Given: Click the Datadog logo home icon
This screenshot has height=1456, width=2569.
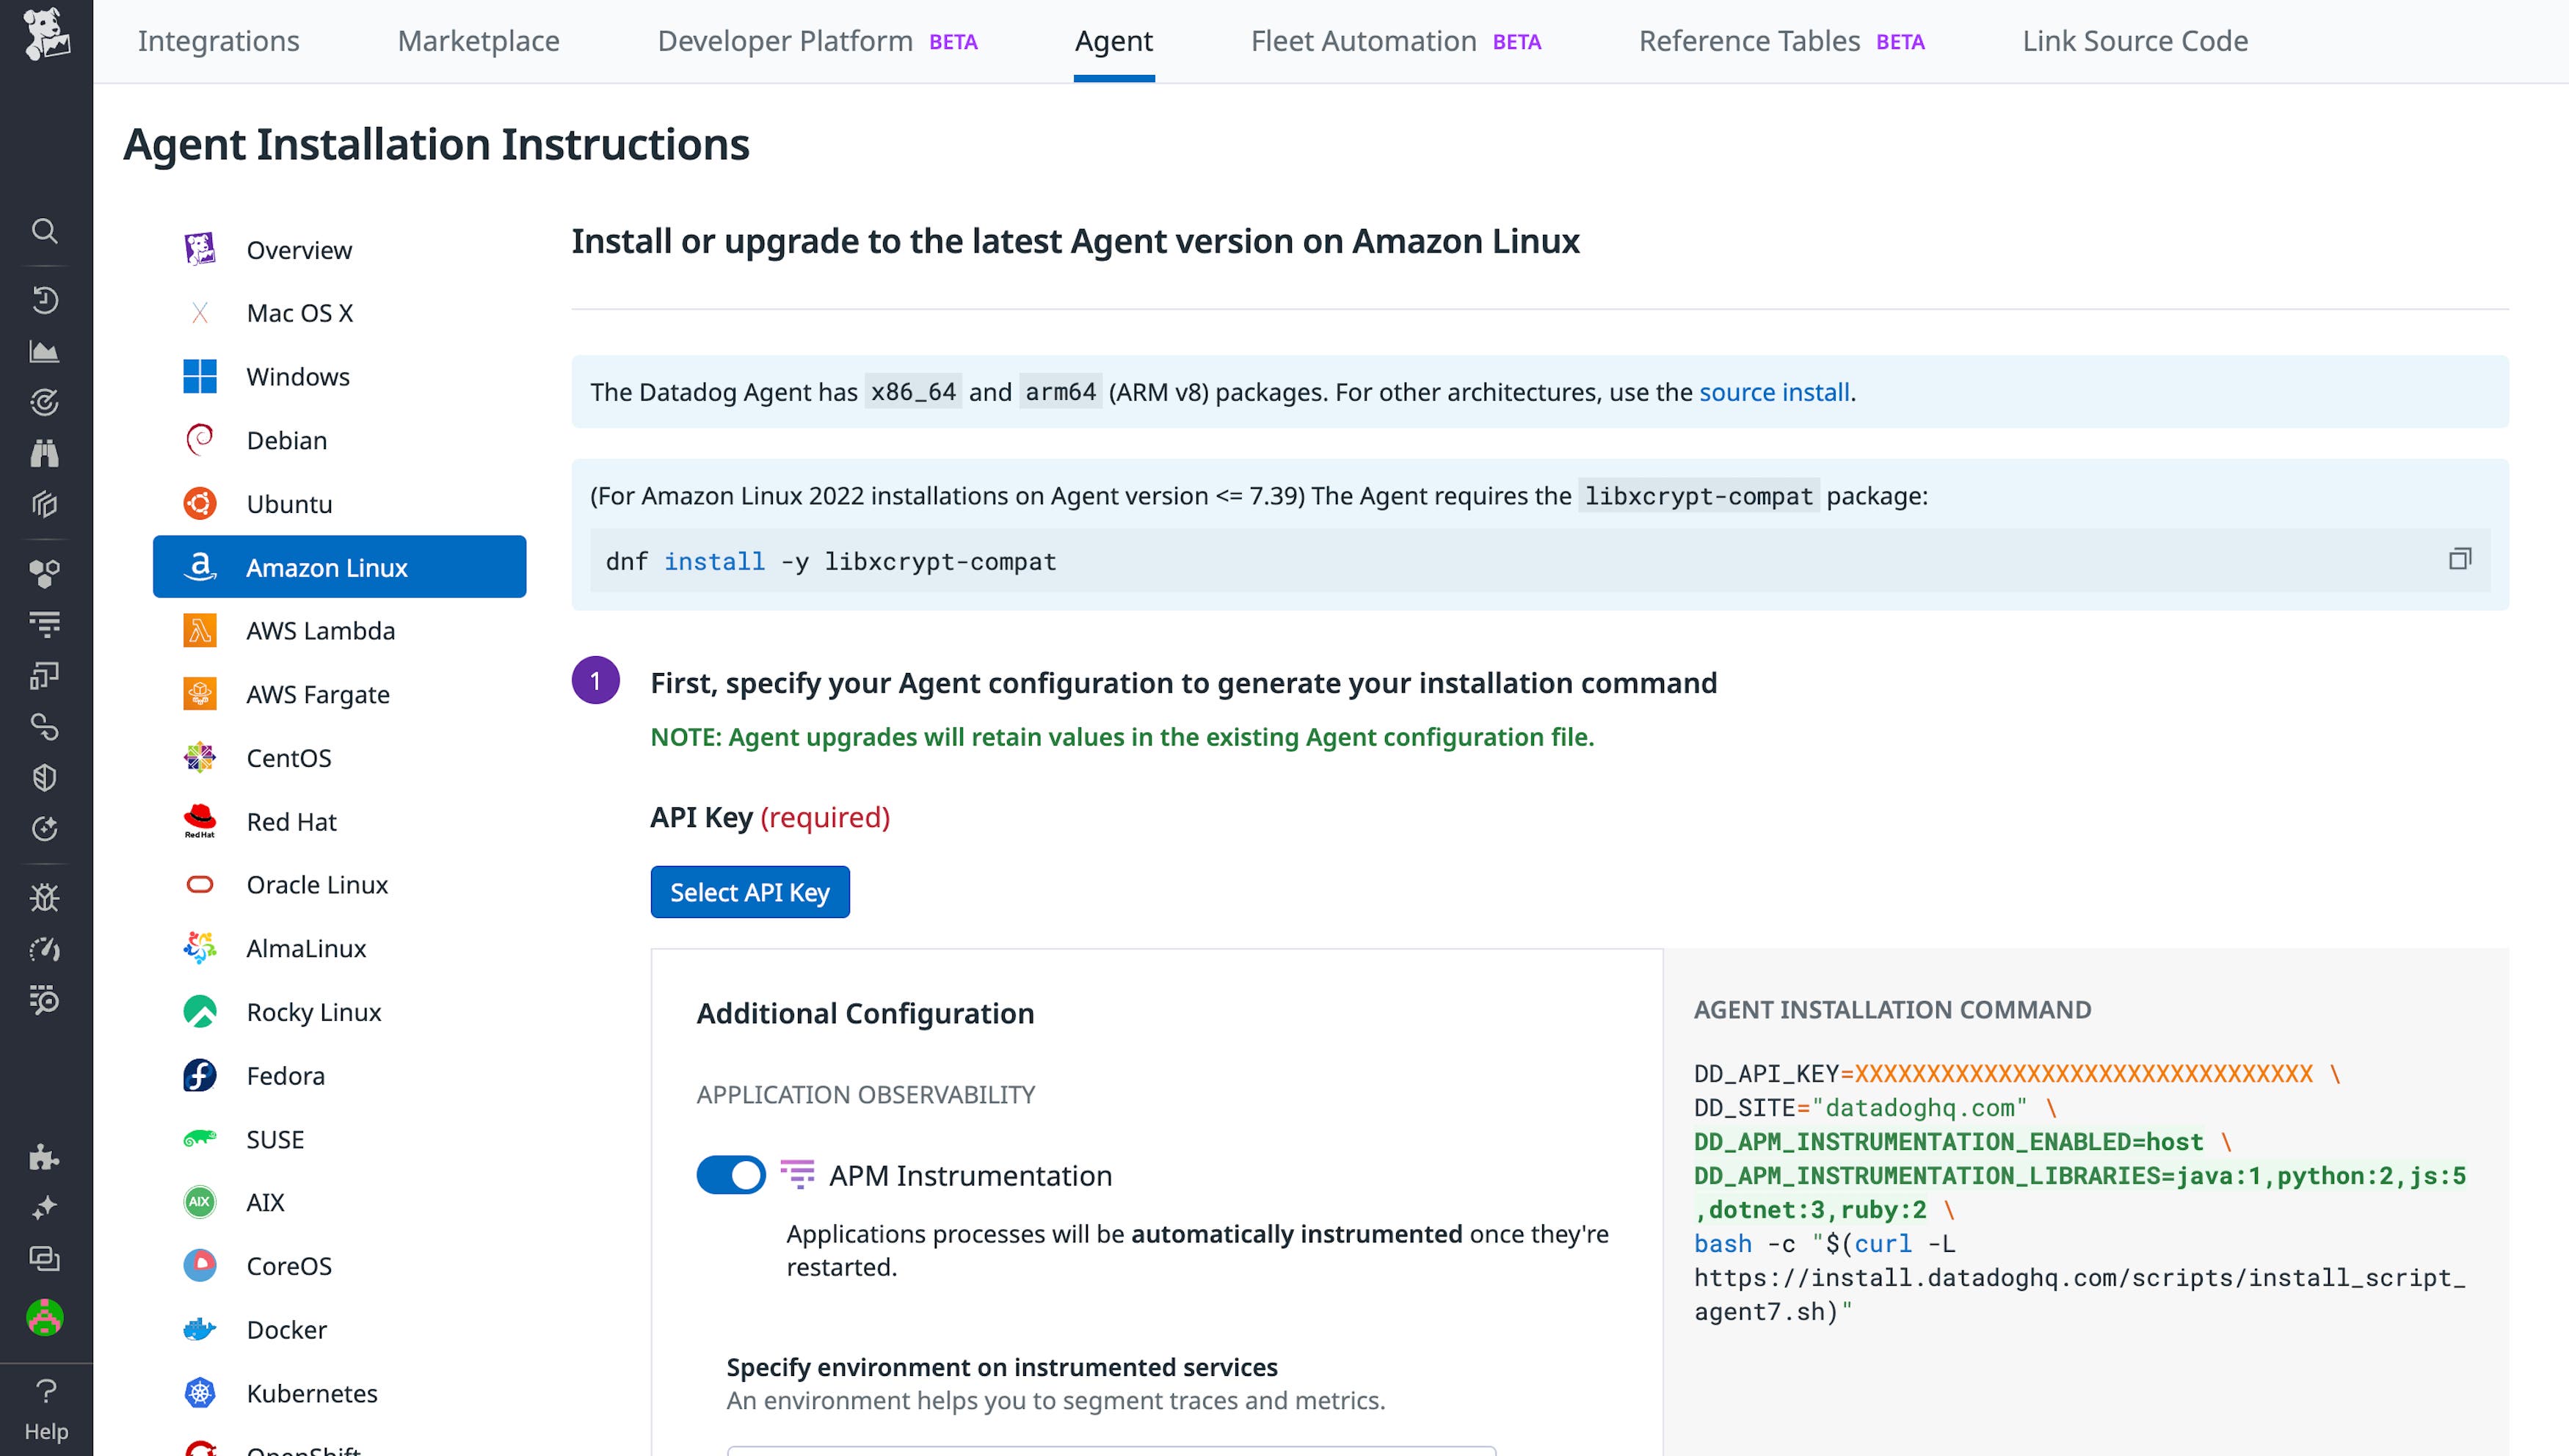Looking at the screenshot, I should [46, 35].
